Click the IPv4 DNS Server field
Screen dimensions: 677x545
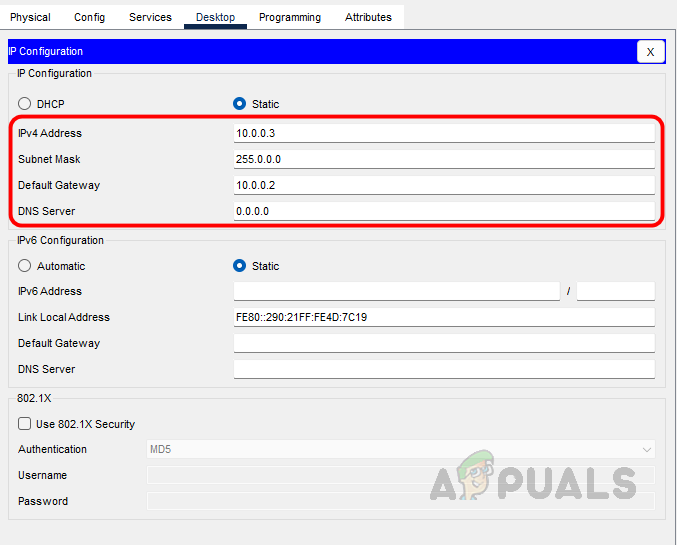coord(443,211)
